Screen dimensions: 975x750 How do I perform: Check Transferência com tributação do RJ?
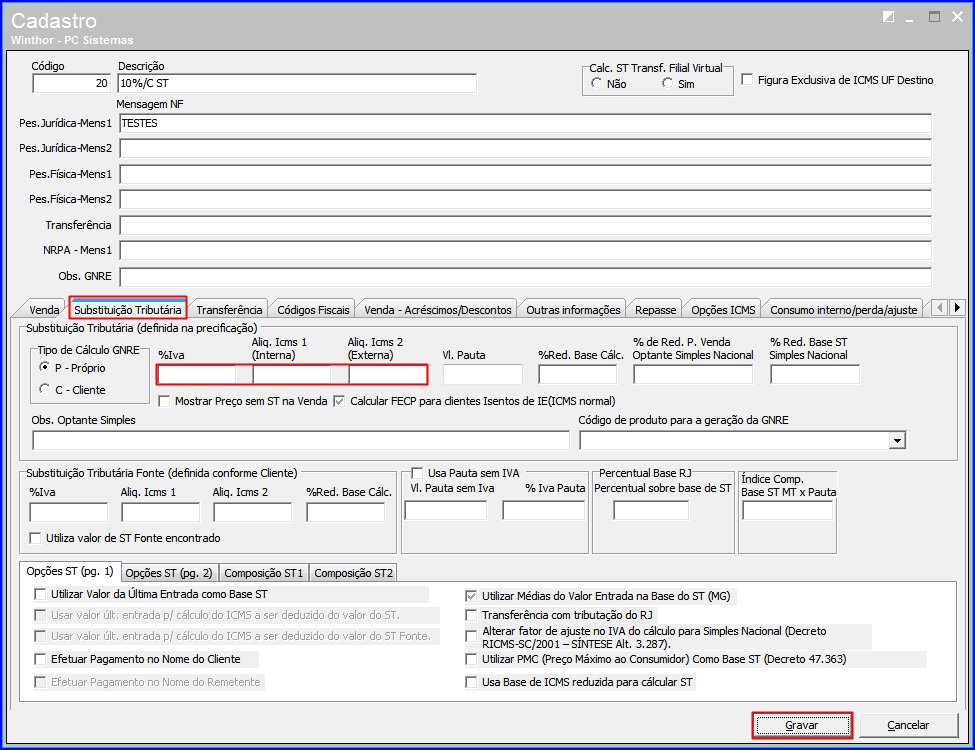click(x=471, y=615)
